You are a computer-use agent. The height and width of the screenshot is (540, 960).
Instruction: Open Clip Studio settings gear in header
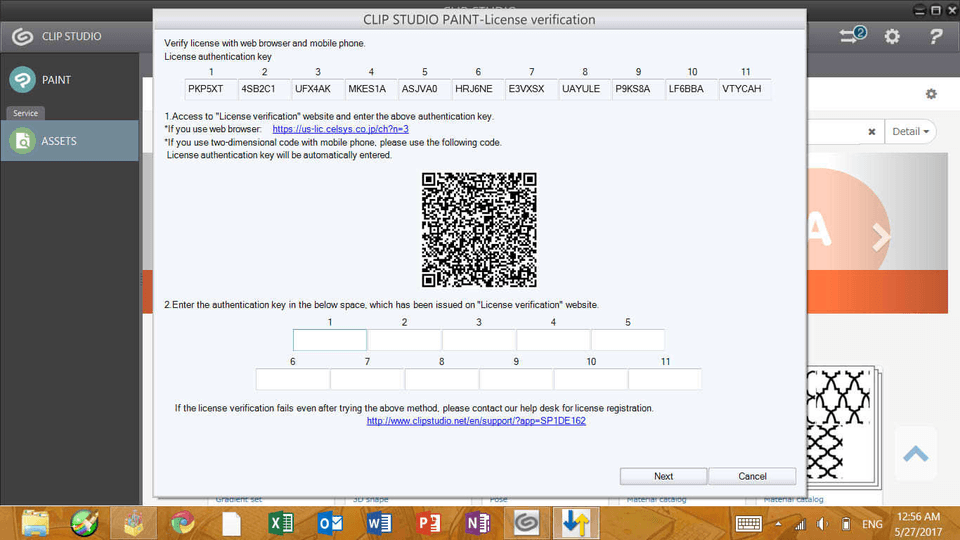(892, 37)
